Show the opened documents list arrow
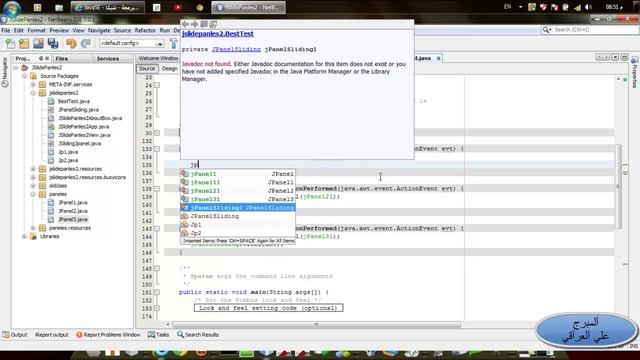The height and width of the screenshot is (360, 640). 615,58
